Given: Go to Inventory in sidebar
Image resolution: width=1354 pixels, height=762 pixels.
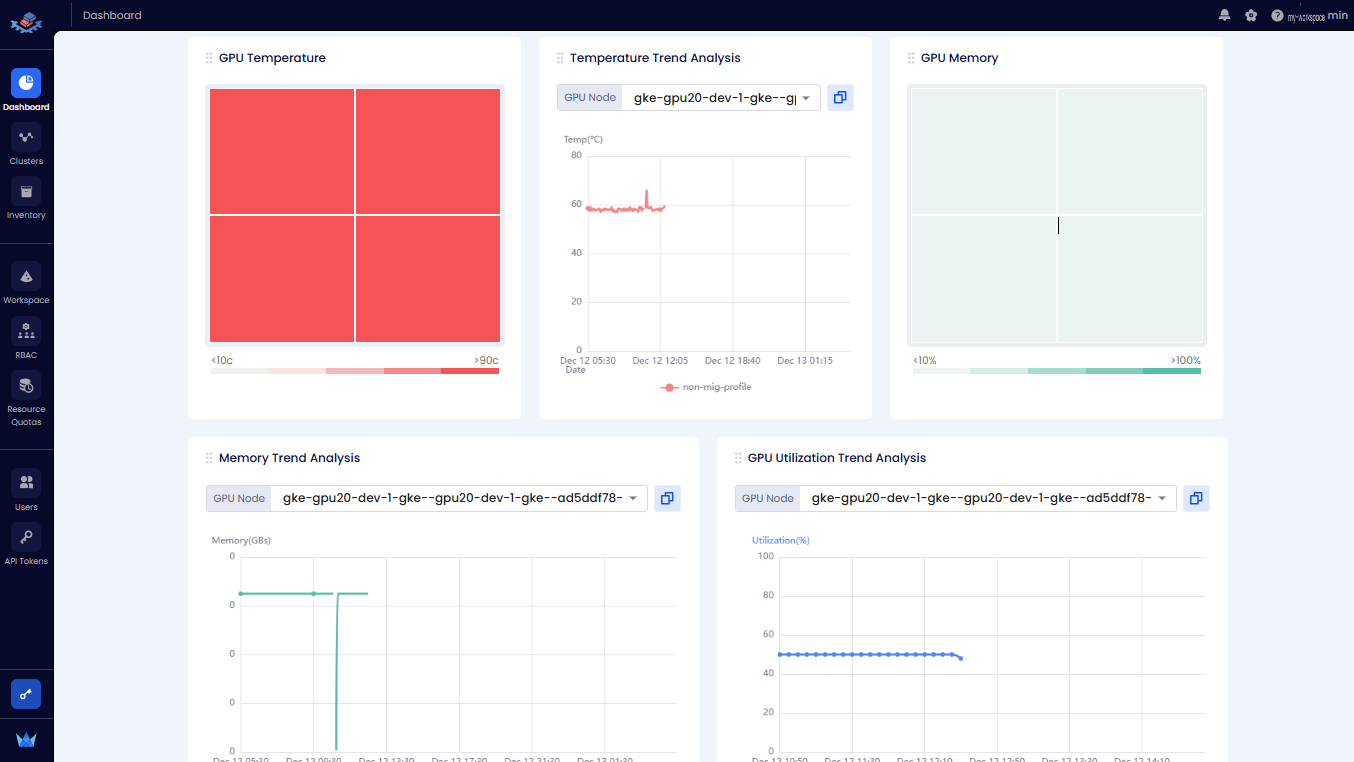Looking at the screenshot, I should click(x=26, y=191).
